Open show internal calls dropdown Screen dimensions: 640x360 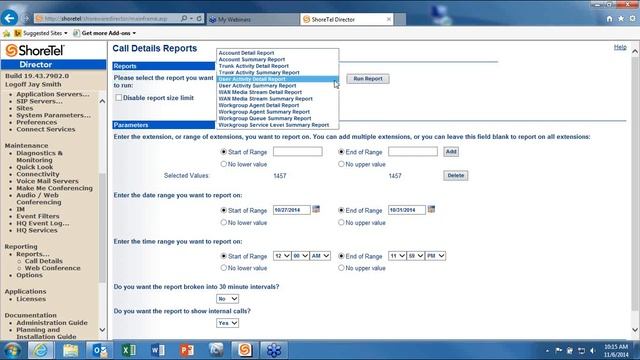click(227, 323)
